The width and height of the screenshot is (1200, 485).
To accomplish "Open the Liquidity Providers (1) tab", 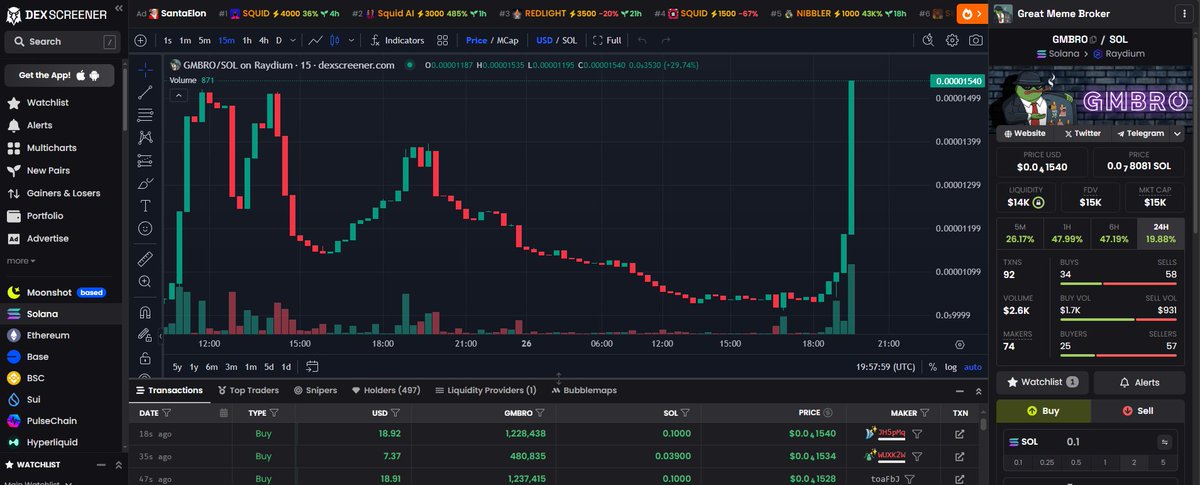I will [x=485, y=390].
